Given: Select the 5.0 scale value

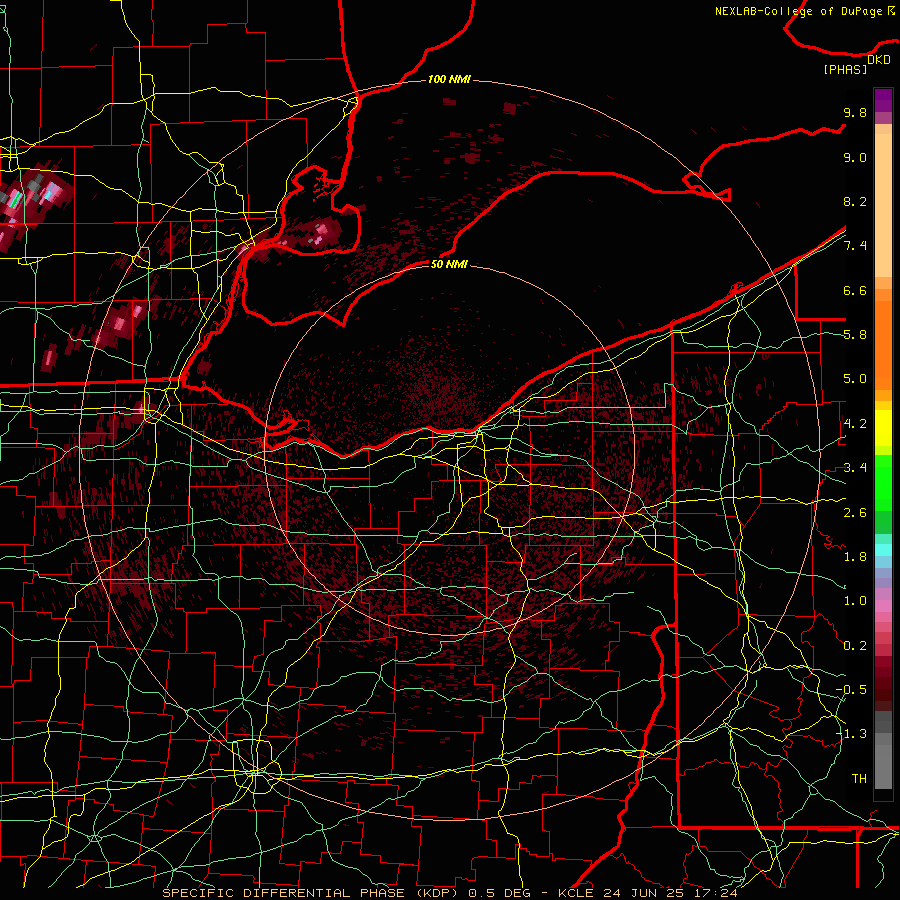Looking at the screenshot, I should [x=855, y=379].
